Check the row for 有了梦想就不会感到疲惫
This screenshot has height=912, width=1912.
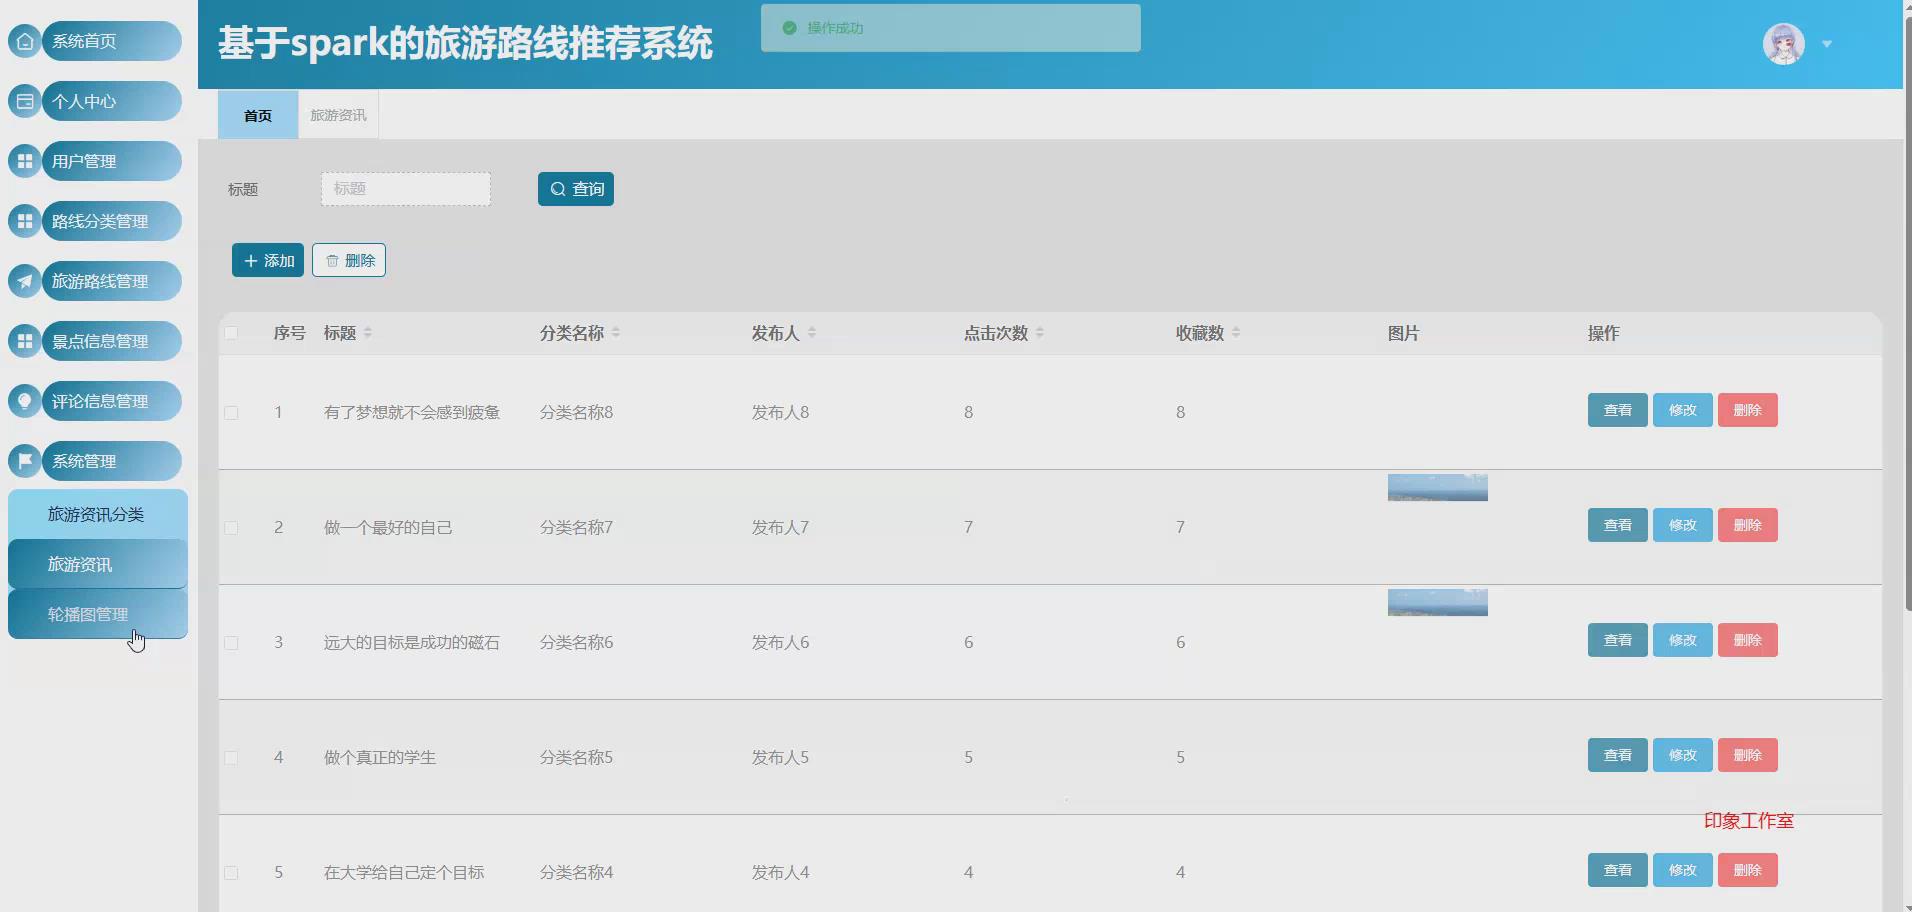(x=232, y=411)
